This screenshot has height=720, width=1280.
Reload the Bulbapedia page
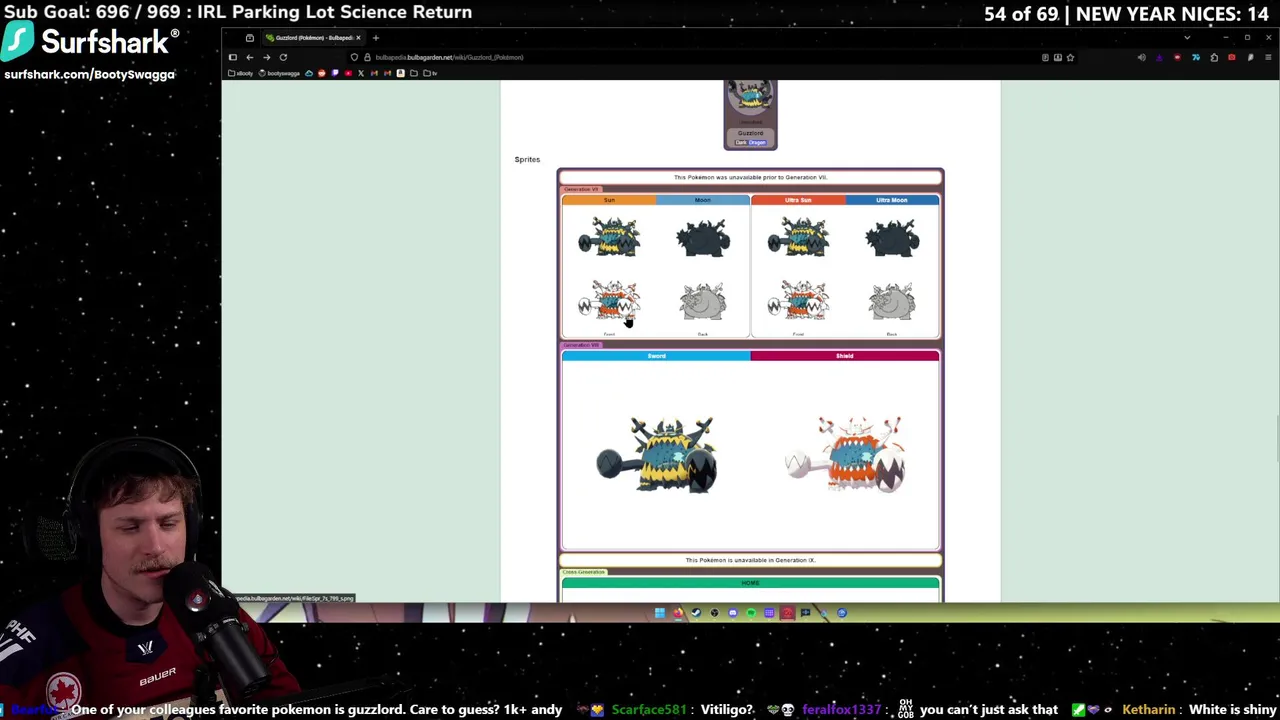point(283,57)
